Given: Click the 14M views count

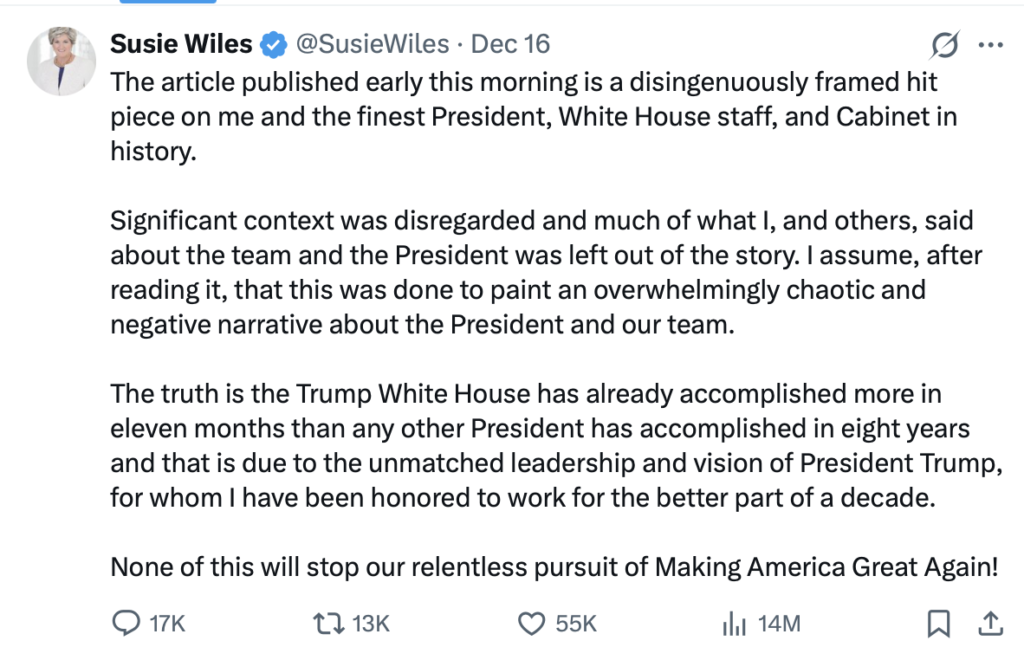Looking at the screenshot, I should [780, 624].
